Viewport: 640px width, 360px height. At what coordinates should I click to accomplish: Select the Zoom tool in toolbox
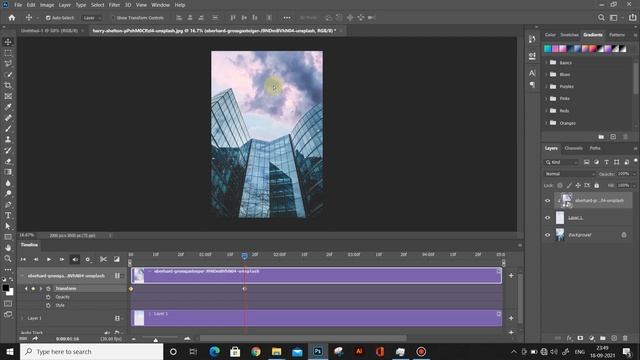pos(8,258)
